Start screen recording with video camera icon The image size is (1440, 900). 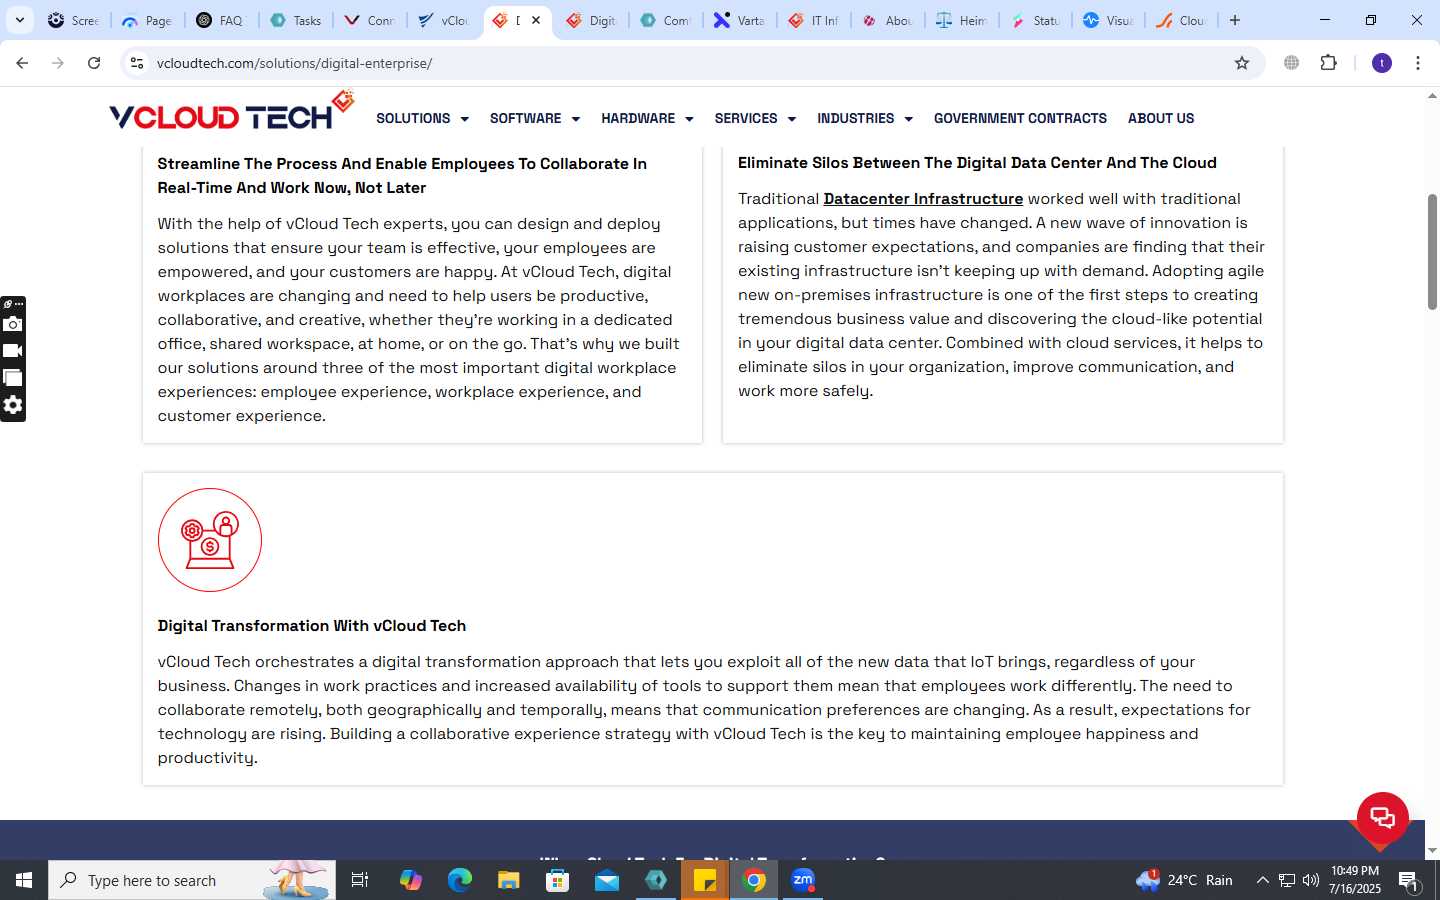pos(13,351)
